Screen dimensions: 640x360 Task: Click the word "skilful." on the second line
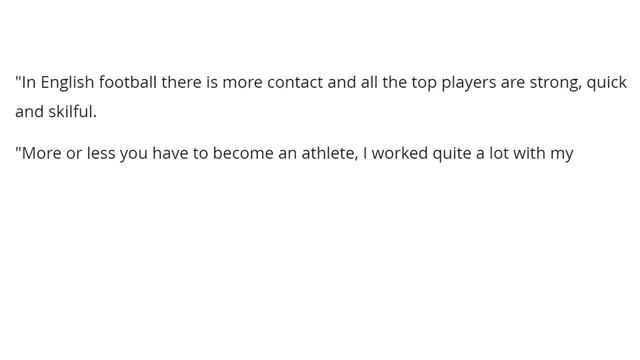tap(73, 111)
